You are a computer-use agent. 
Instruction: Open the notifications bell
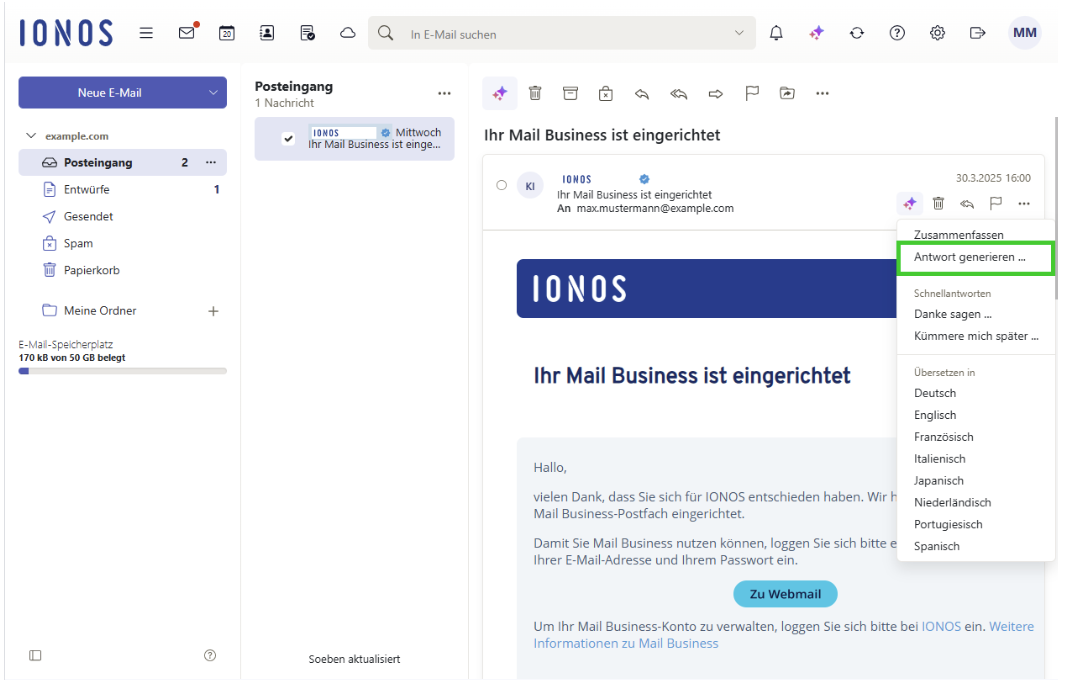pos(776,33)
